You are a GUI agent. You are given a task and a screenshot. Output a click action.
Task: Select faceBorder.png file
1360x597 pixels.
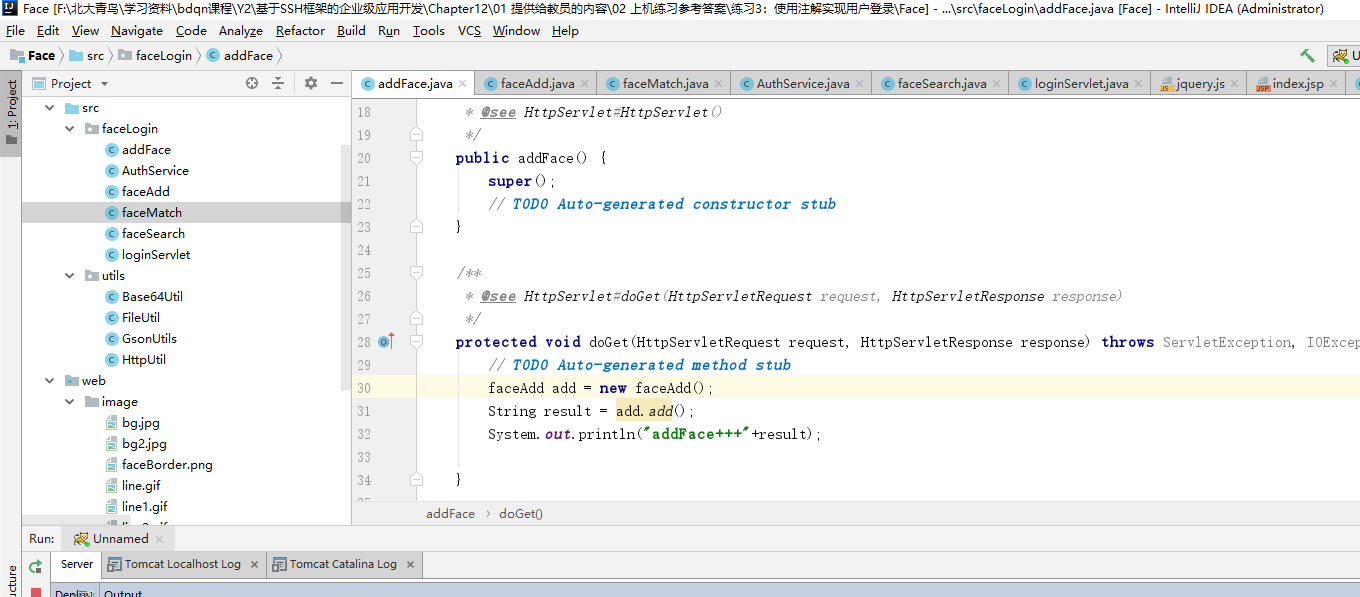pos(167,465)
